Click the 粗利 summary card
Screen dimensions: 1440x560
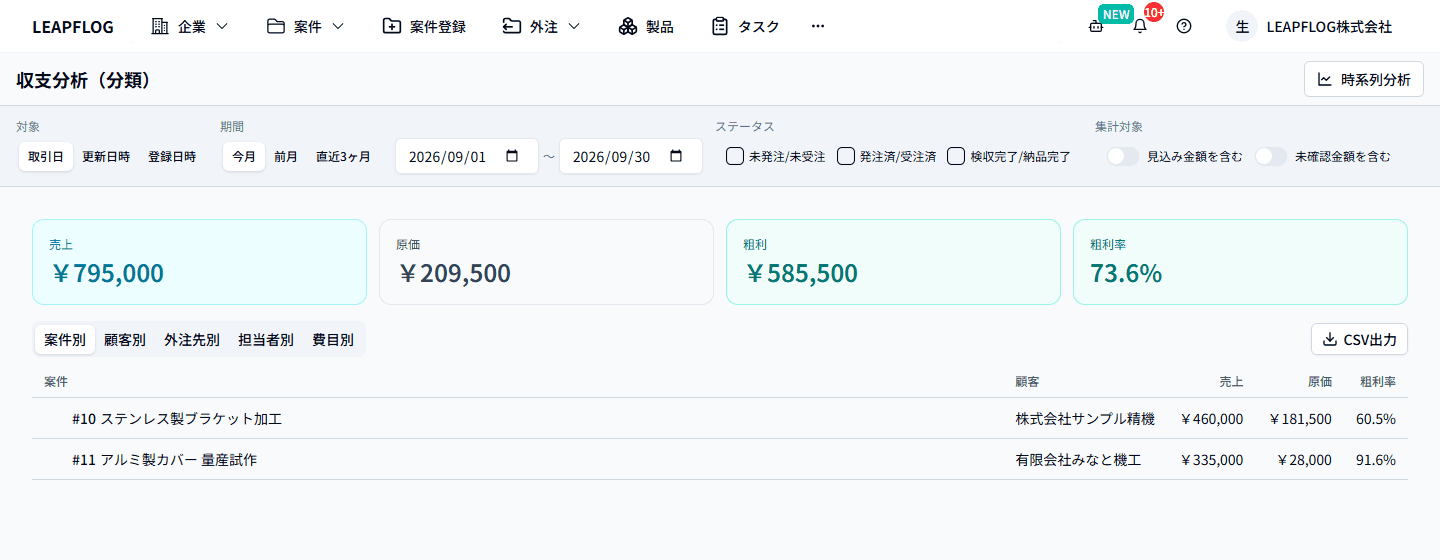pyautogui.click(x=893, y=262)
